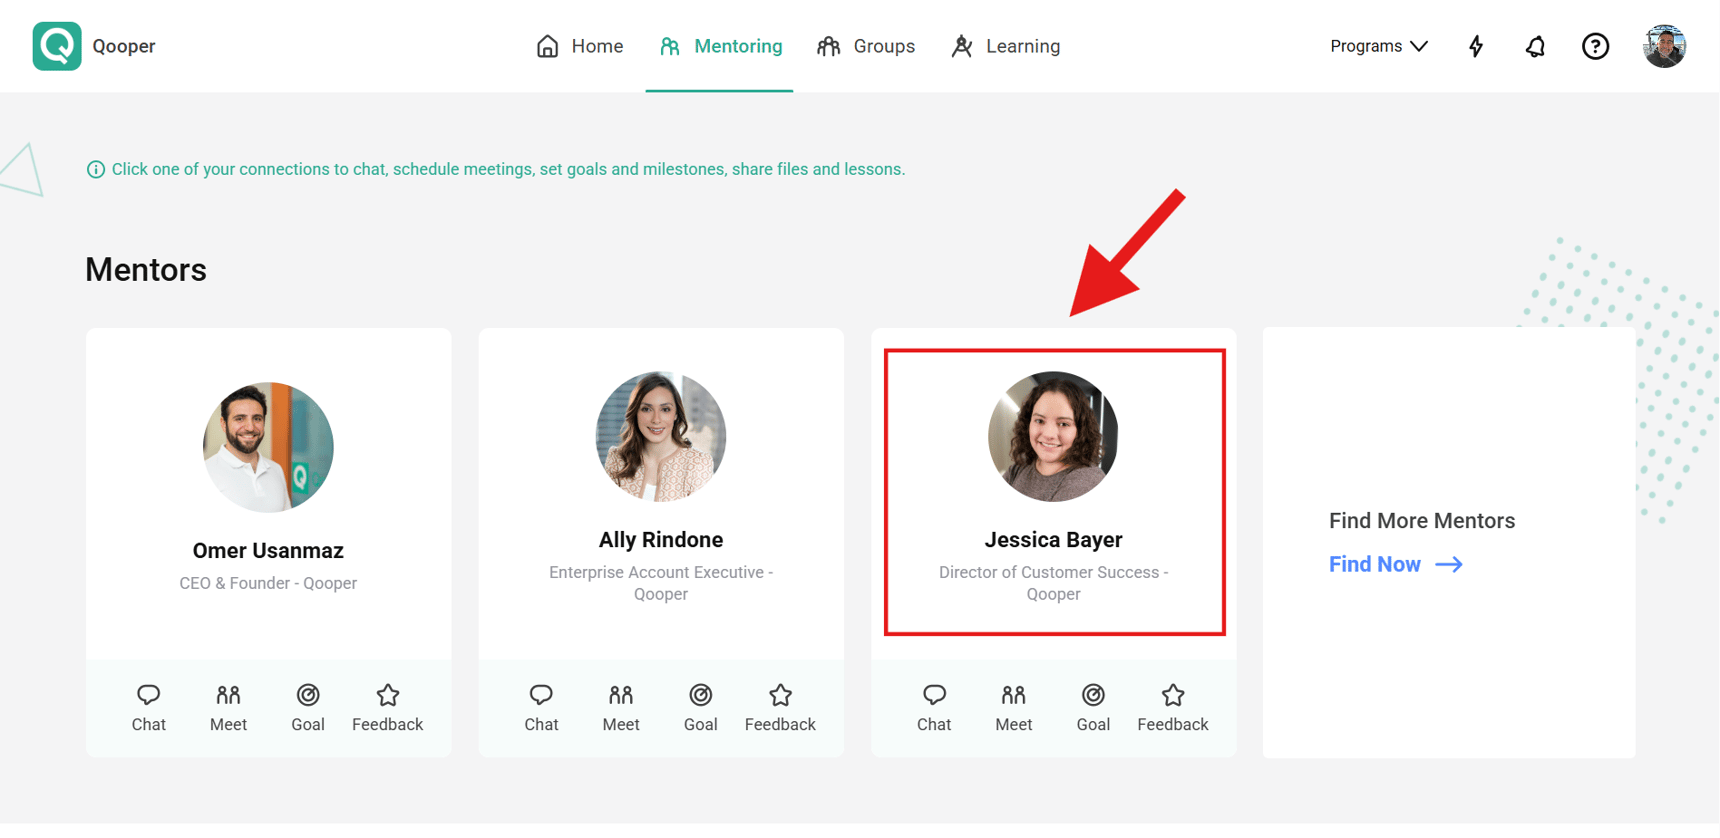Screen dimensions: 1720x838
Task: Open Feedback for Jessica Bayer
Action: (x=1172, y=707)
